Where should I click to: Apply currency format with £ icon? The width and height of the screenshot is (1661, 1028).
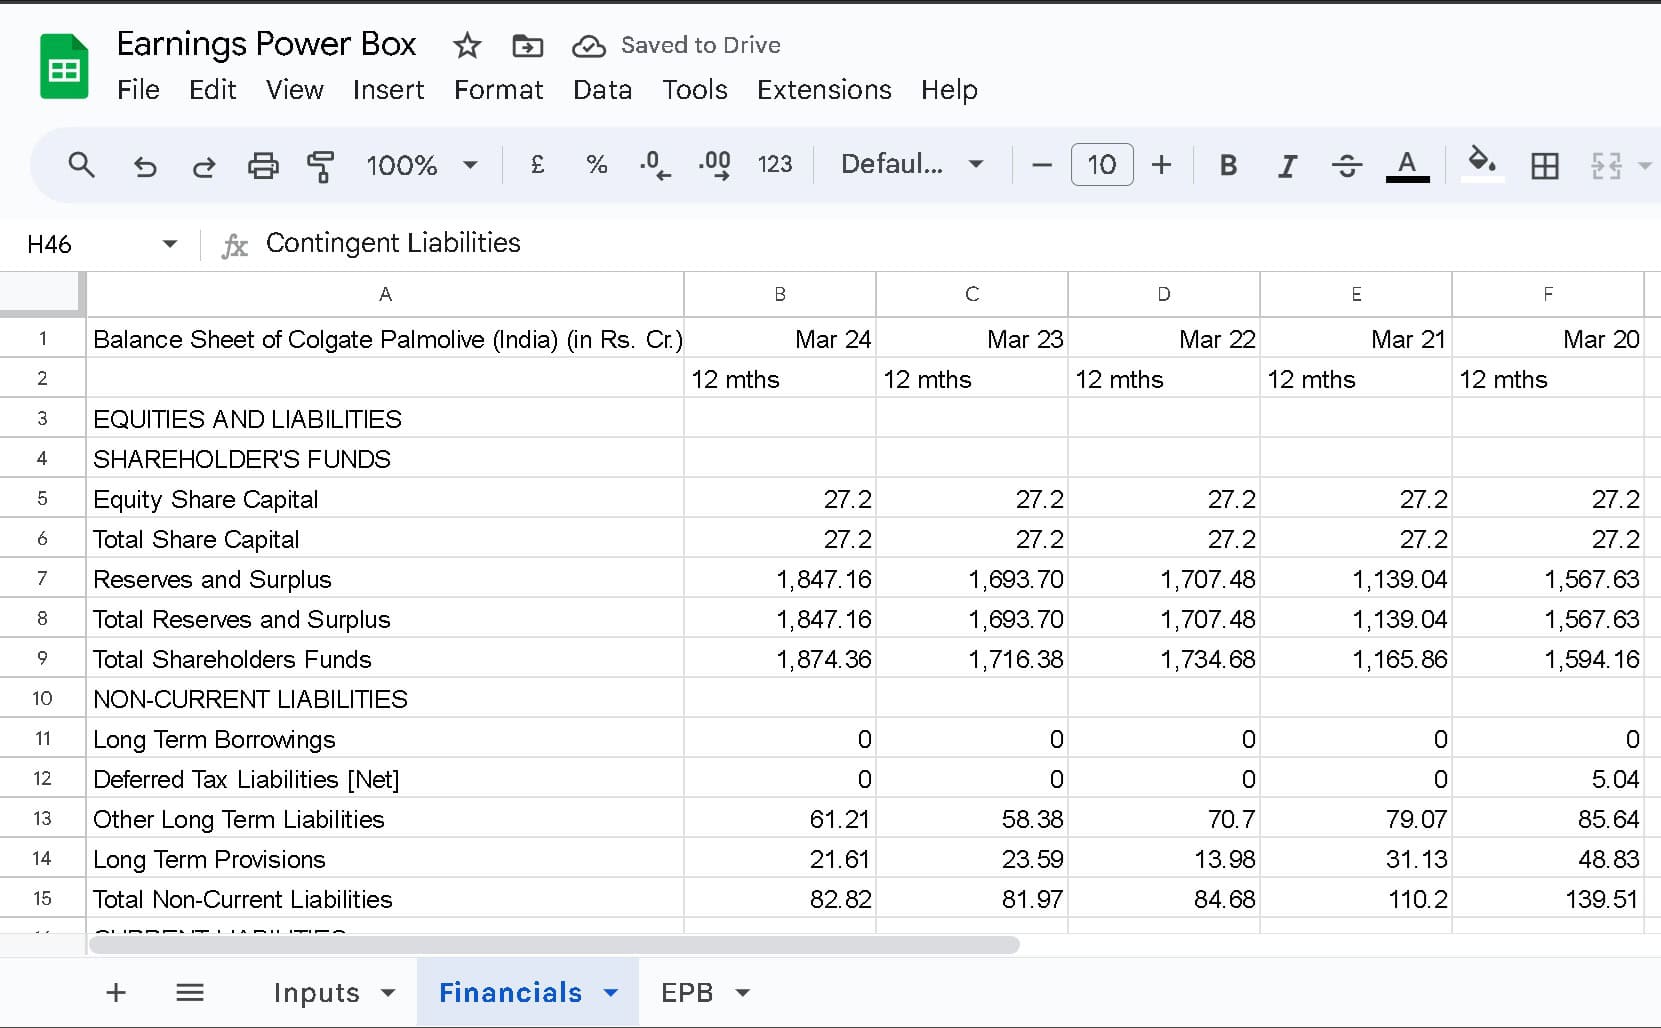pos(537,165)
